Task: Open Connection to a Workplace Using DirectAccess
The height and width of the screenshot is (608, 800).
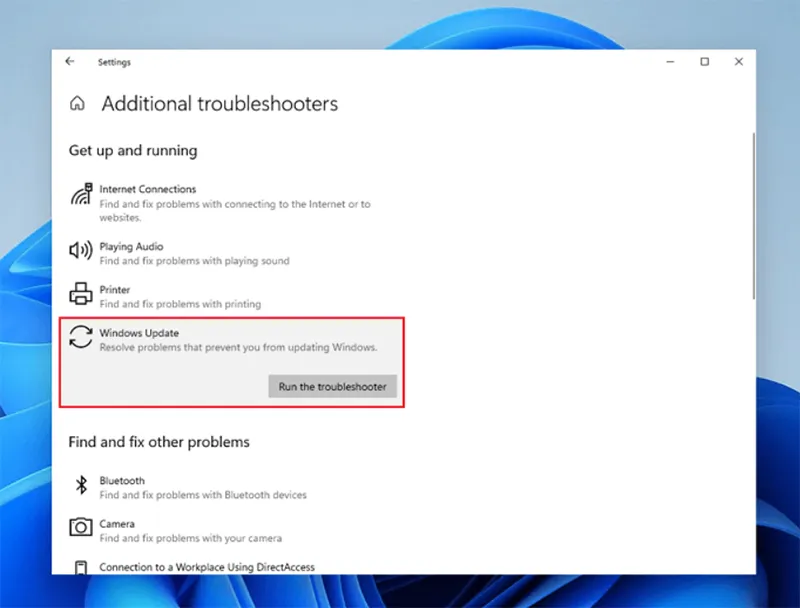Action: tap(207, 567)
